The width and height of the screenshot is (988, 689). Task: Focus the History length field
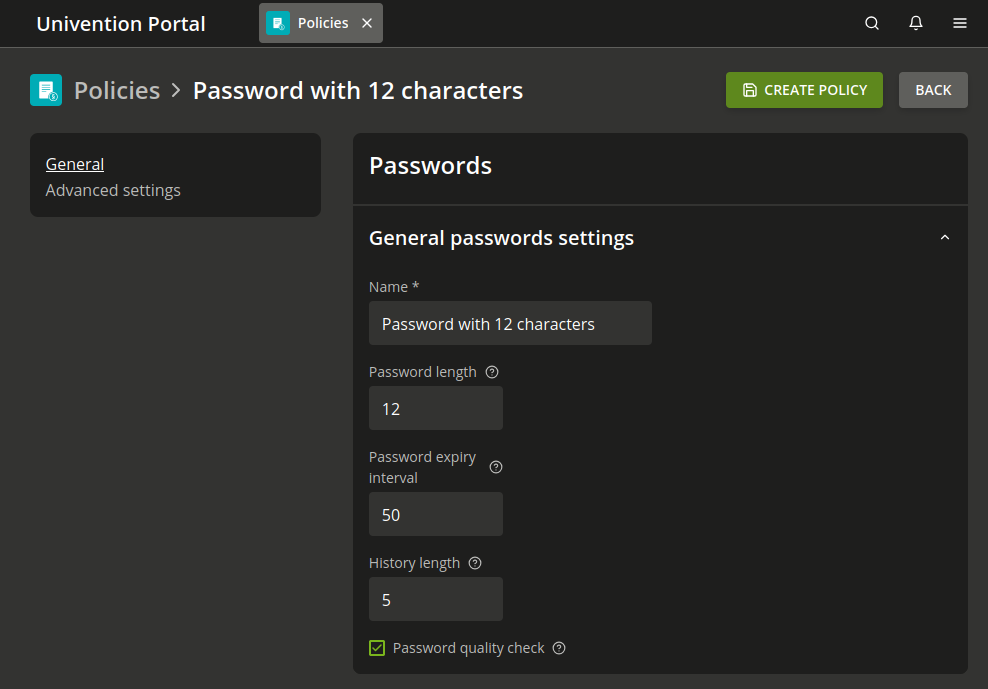click(436, 600)
